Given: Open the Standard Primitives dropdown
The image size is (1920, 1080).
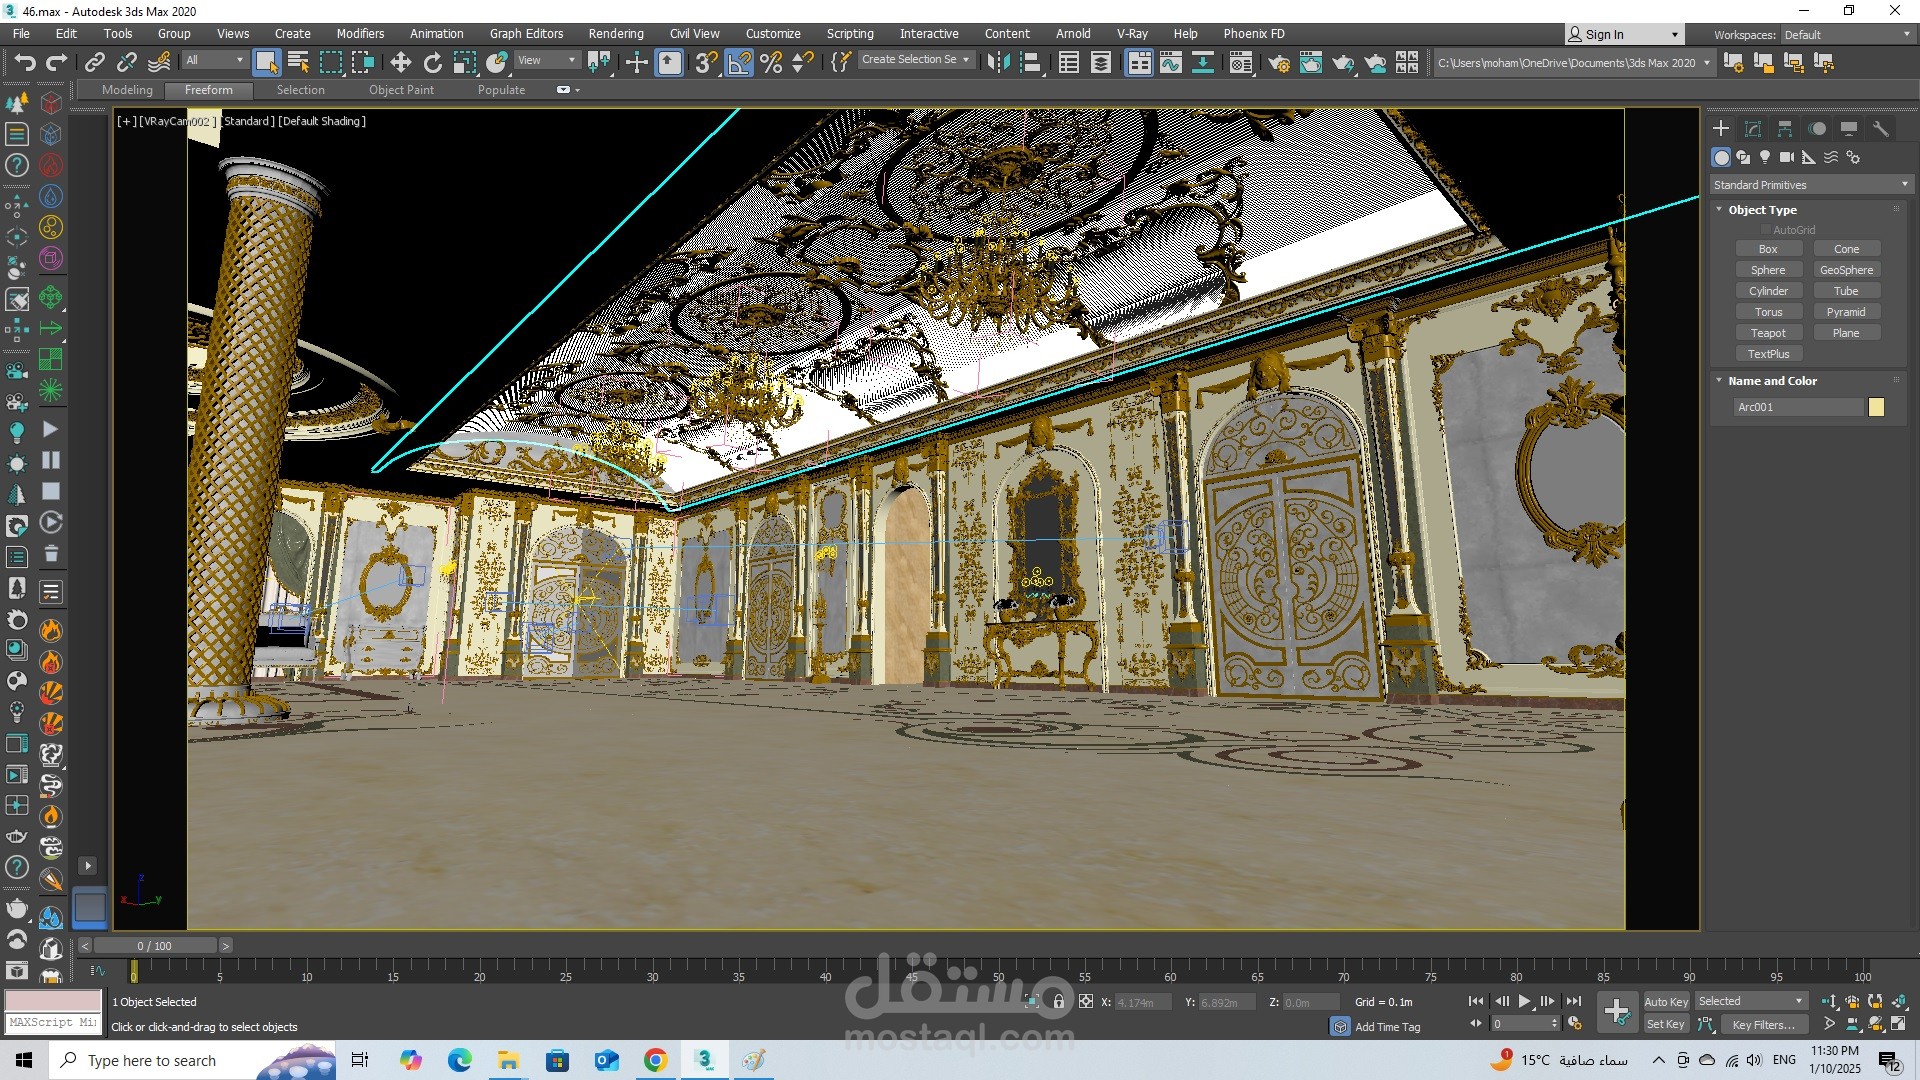Looking at the screenshot, I should click(x=1810, y=185).
